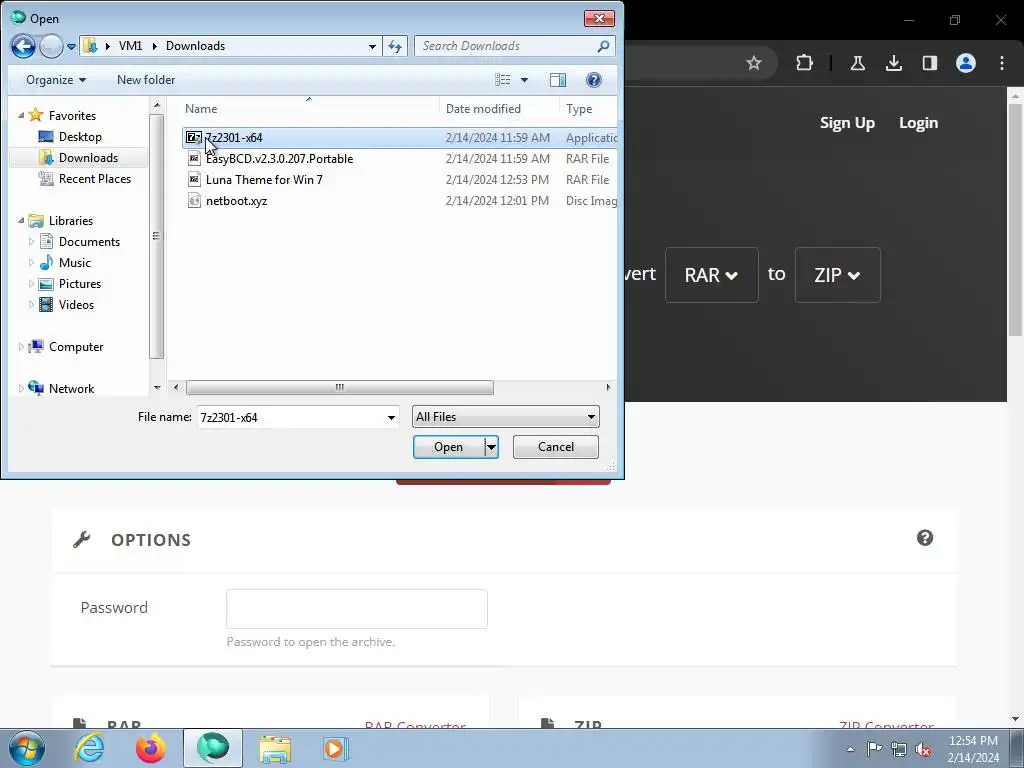Click the horizontal scrollbar in file list
The image size is (1024, 768).
point(340,387)
